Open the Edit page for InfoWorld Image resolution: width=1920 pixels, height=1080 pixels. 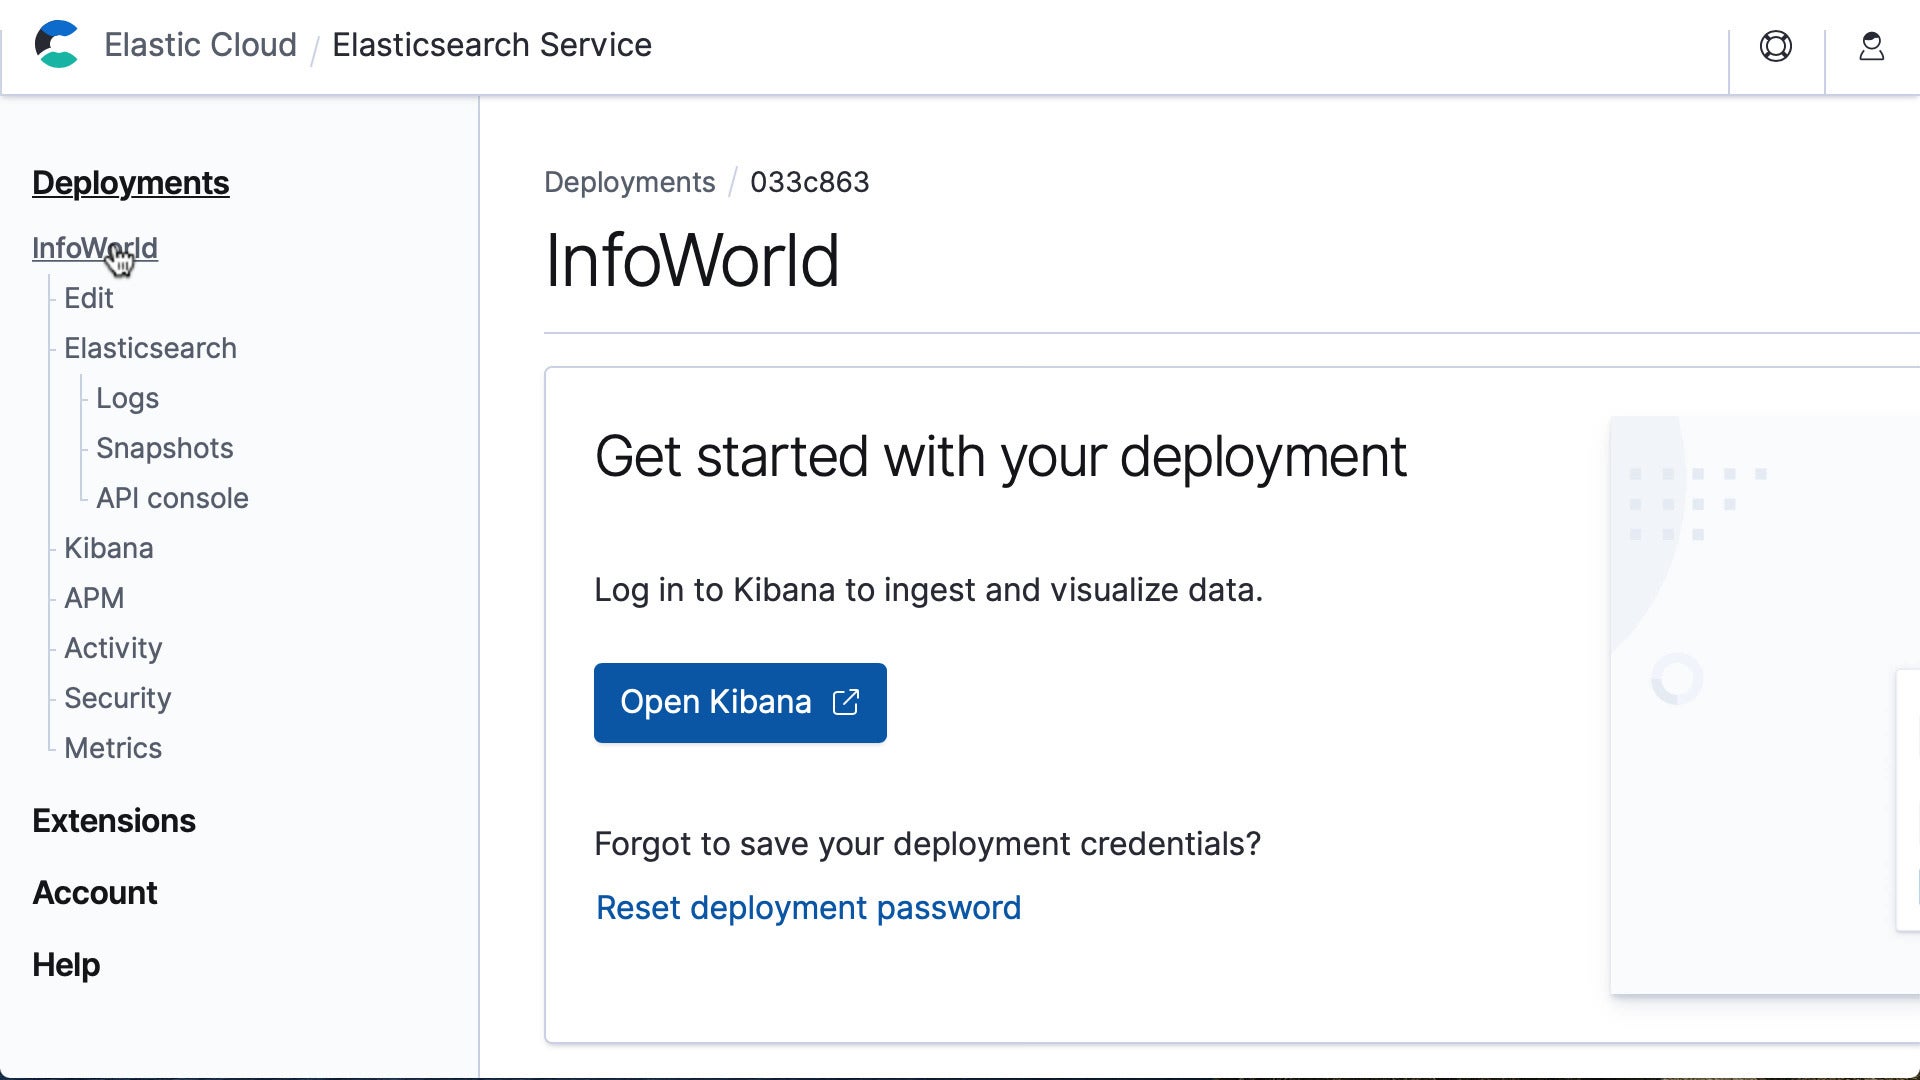pos(89,298)
